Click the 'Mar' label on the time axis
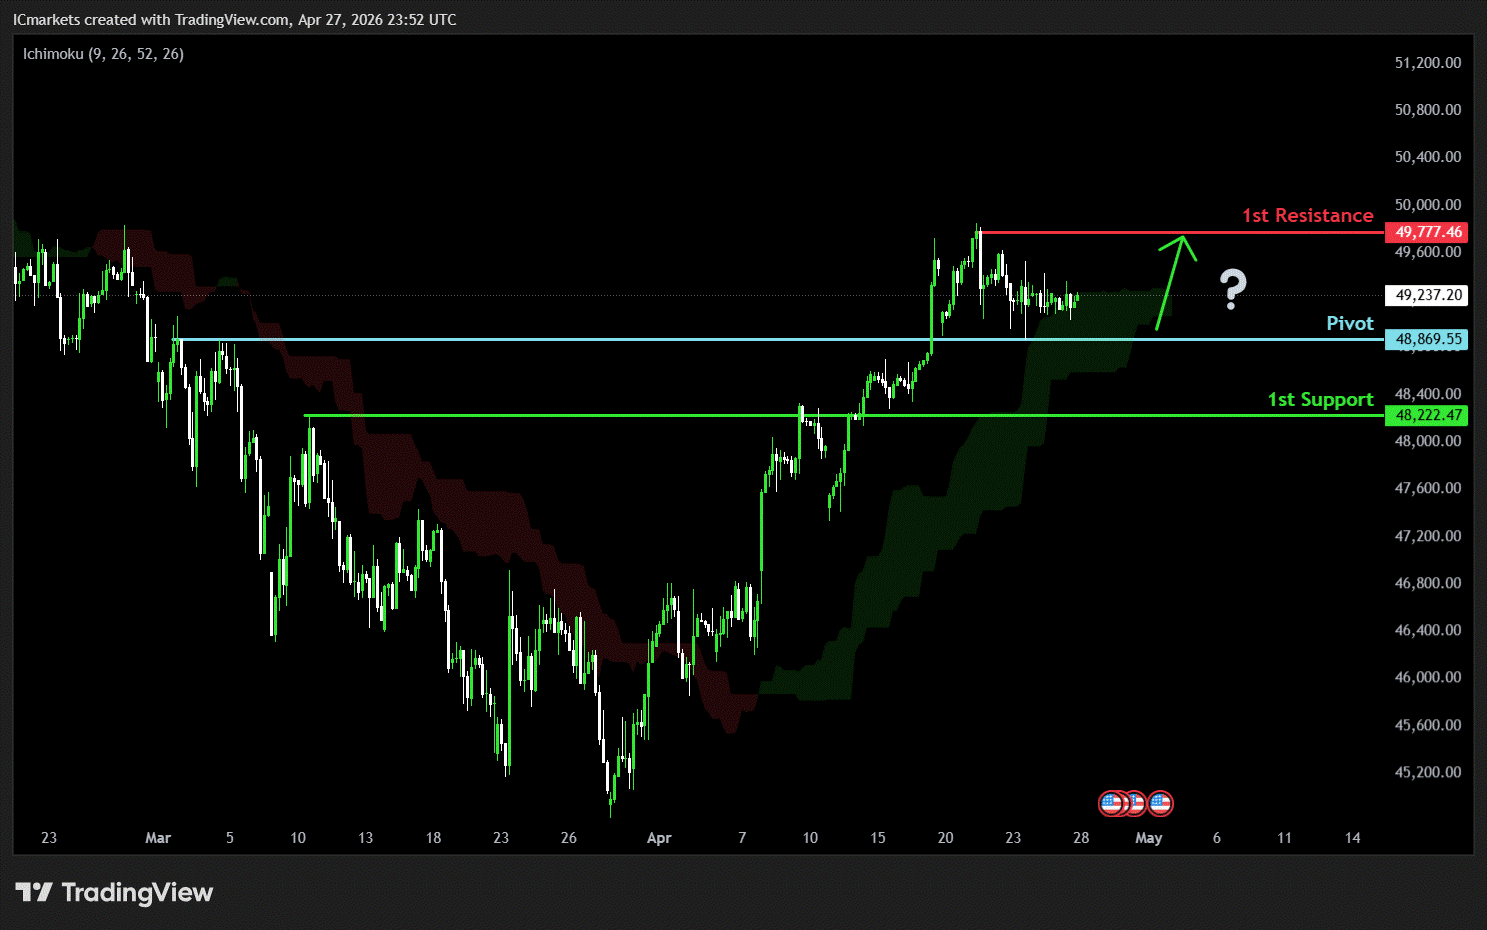This screenshot has height=930, width=1487. point(158,838)
